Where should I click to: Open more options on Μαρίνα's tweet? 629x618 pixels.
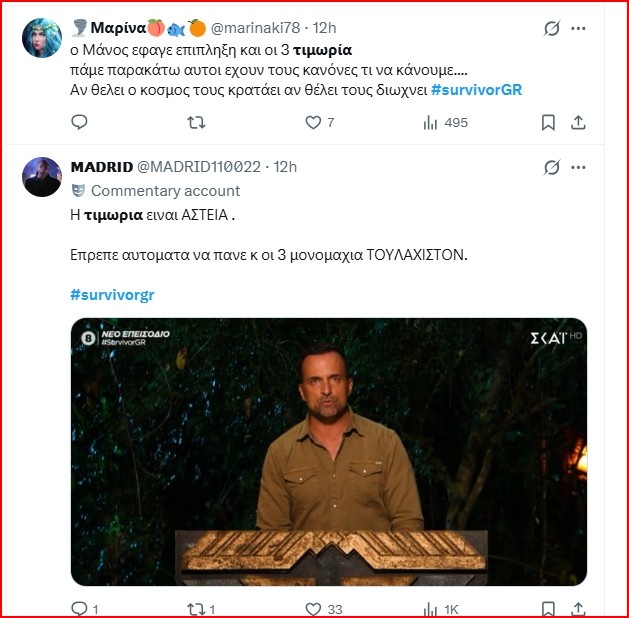[578, 29]
